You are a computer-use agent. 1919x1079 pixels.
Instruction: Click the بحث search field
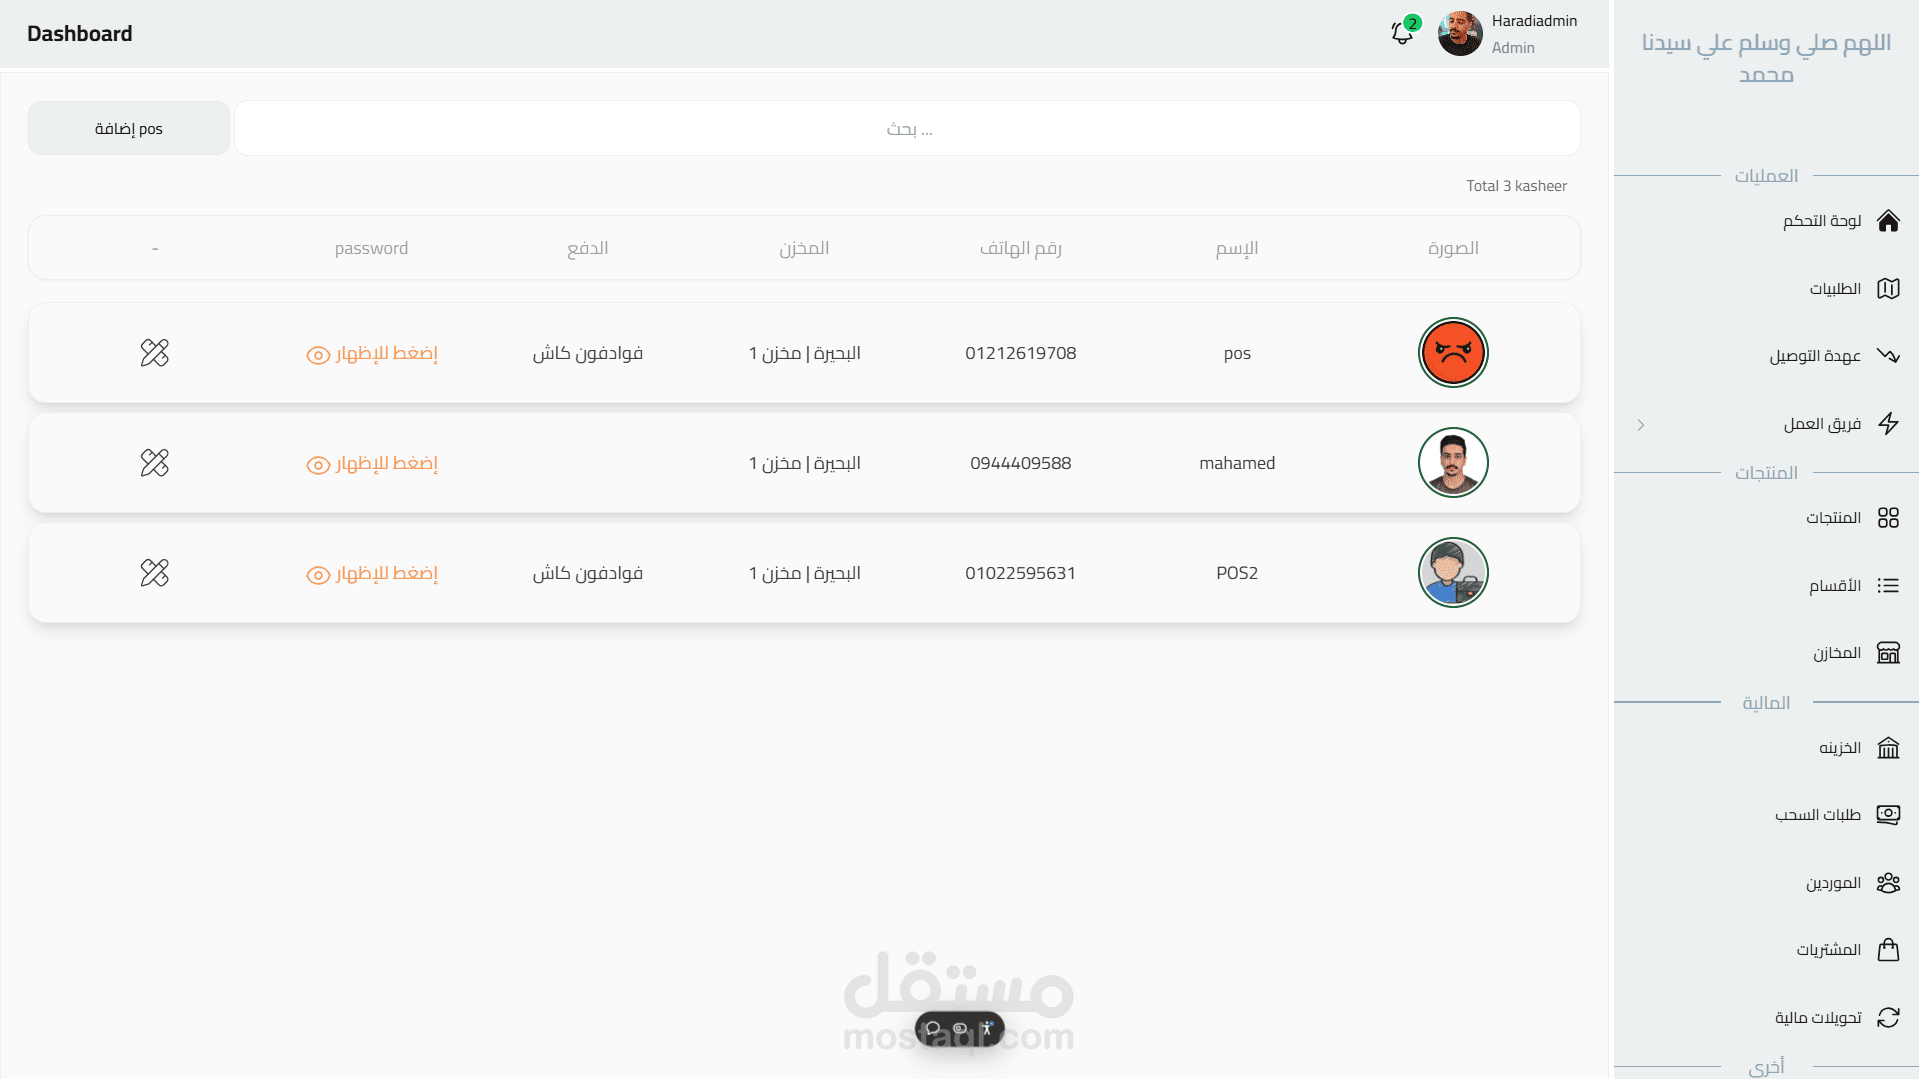pyautogui.click(x=907, y=128)
